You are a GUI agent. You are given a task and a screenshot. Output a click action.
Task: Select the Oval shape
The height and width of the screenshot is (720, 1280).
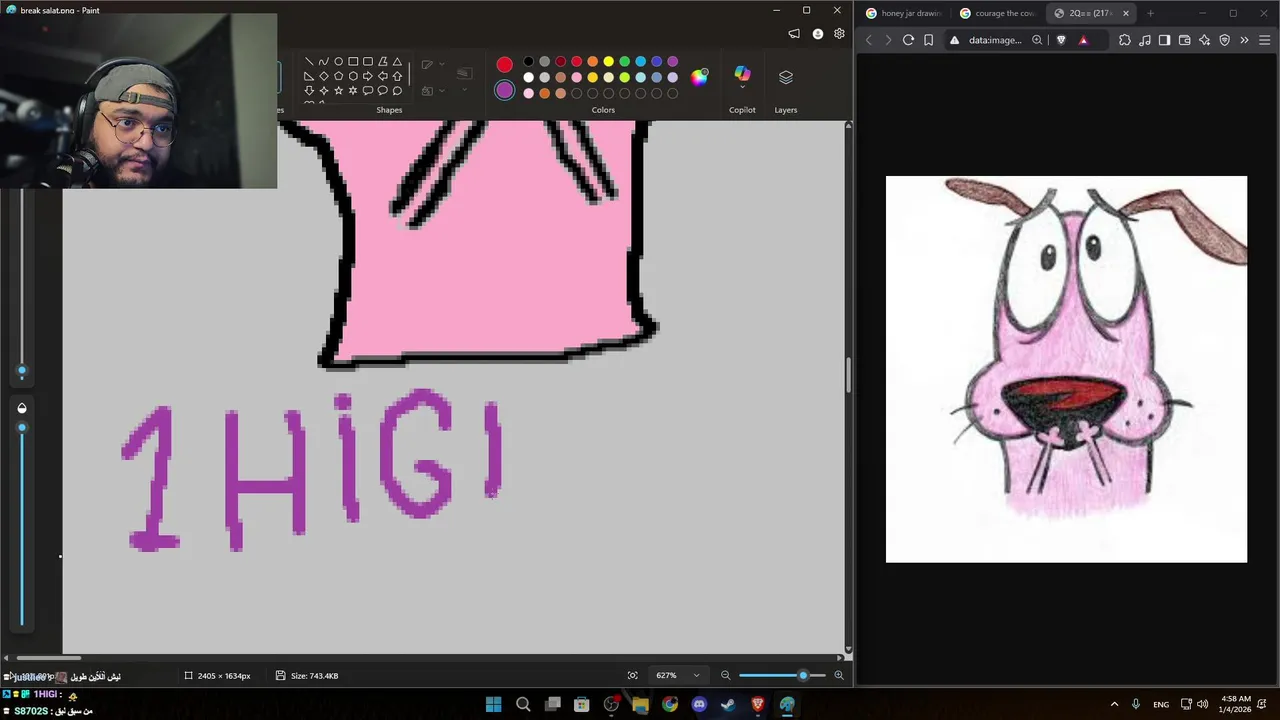pos(338,61)
